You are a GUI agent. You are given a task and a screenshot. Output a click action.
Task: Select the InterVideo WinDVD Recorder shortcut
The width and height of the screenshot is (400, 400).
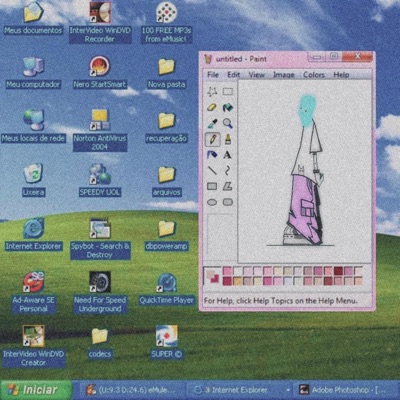(100, 22)
